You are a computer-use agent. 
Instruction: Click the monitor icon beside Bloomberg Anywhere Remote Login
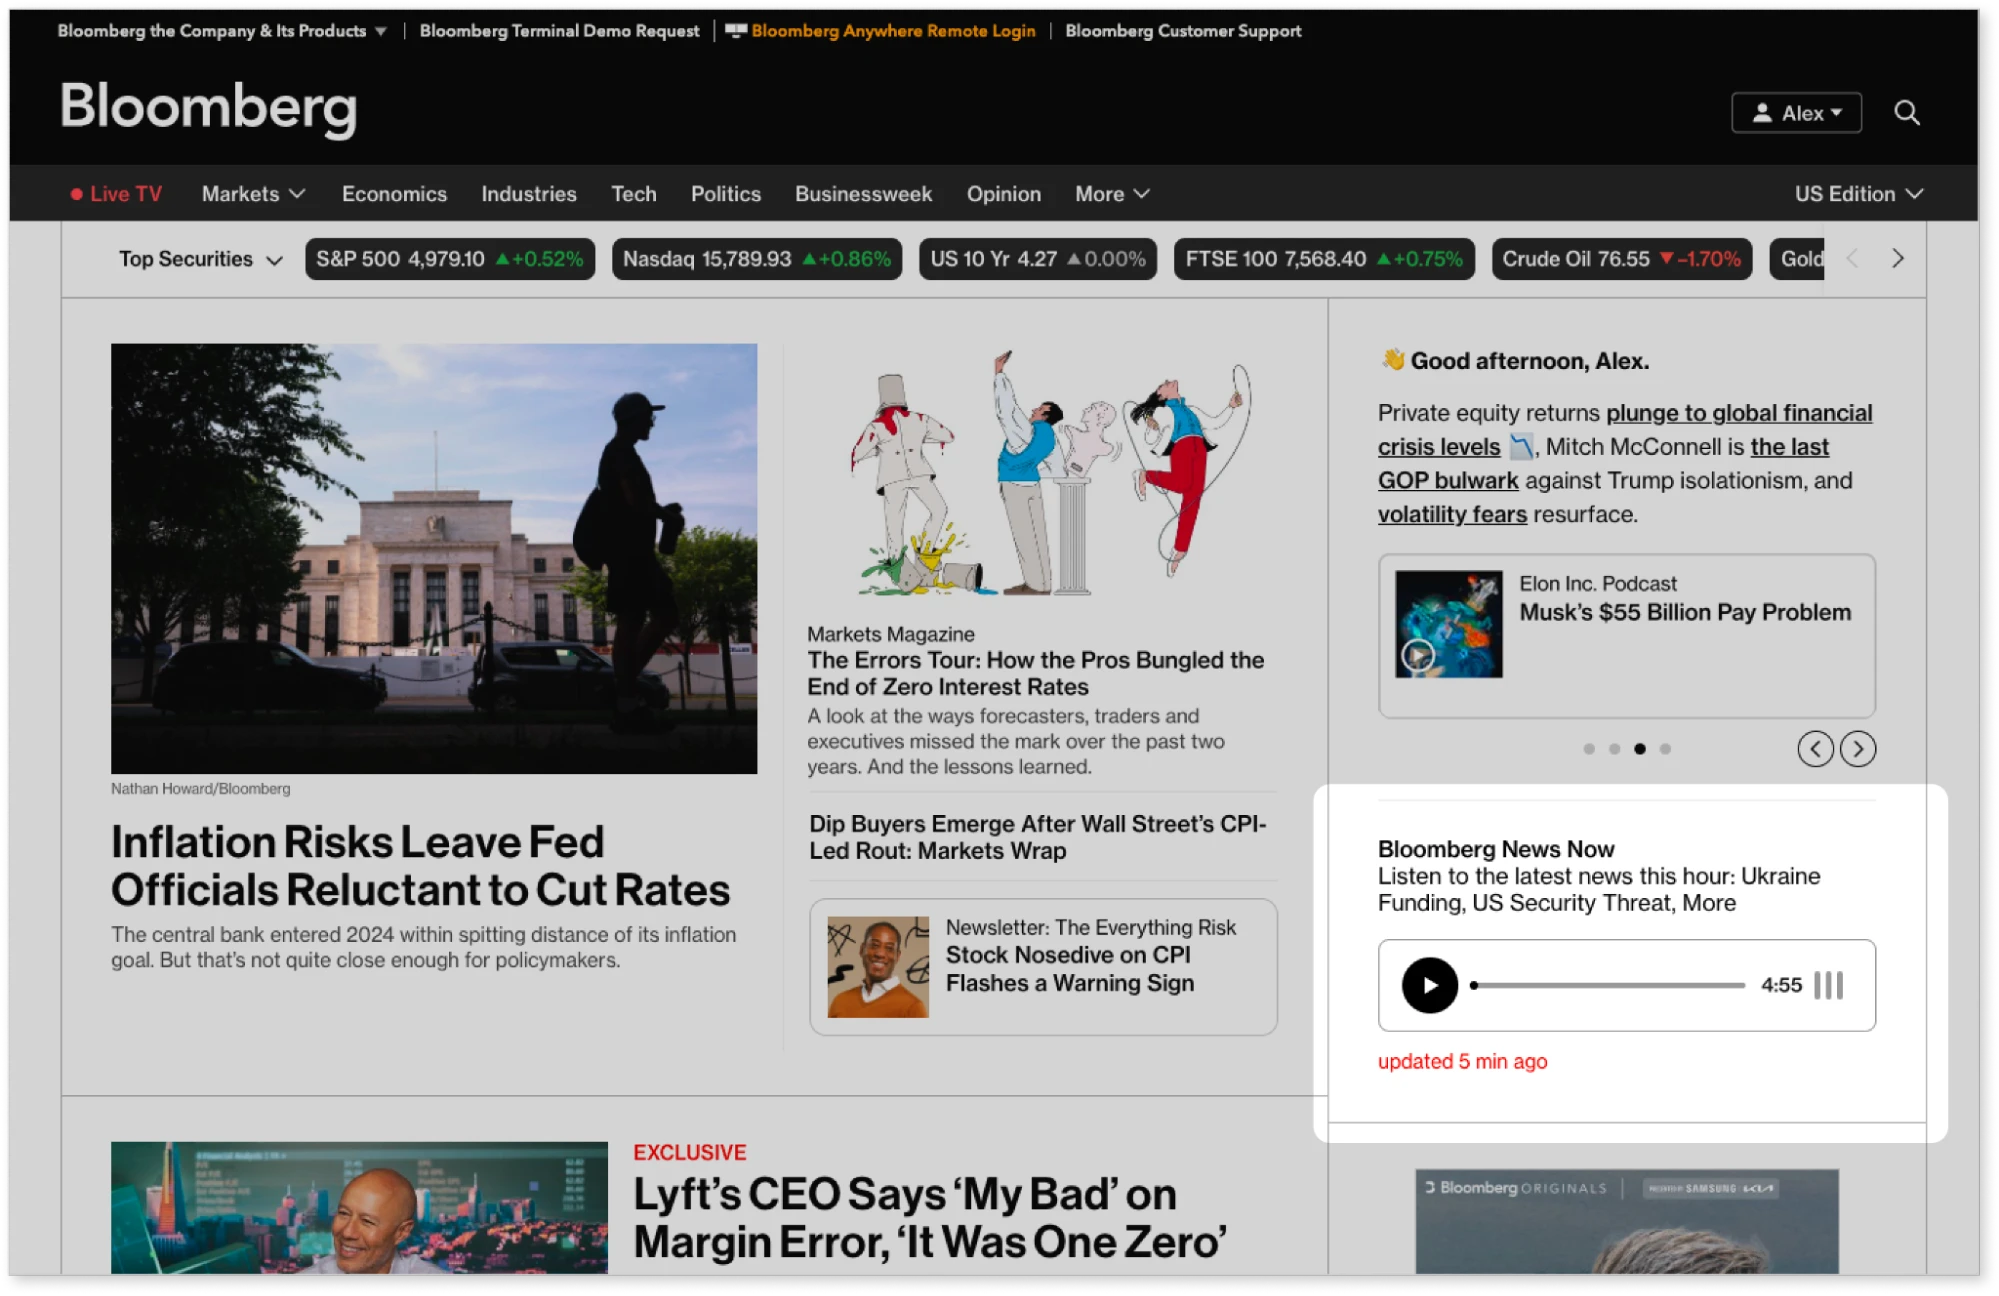[735, 30]
